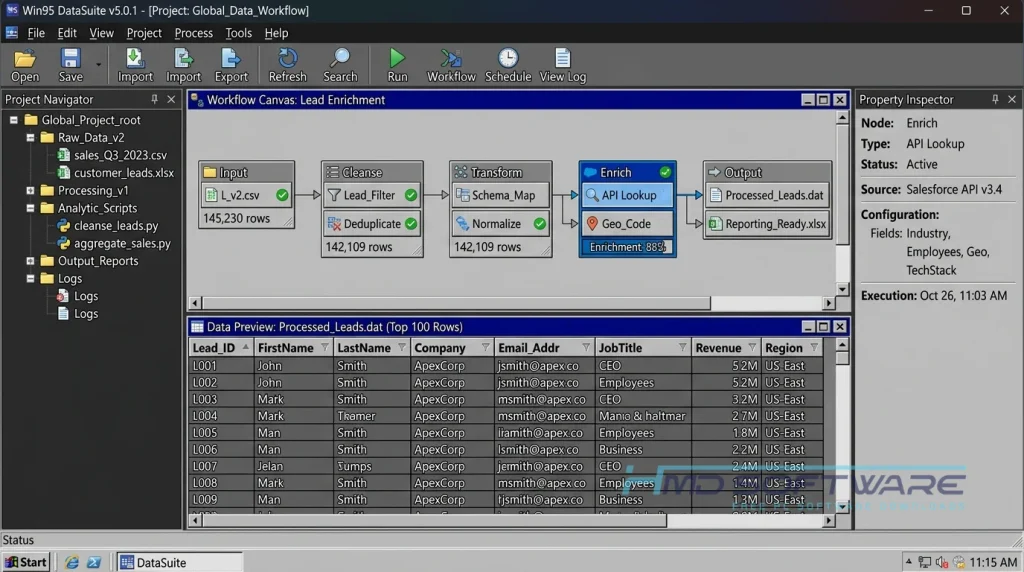Open Search from the toolbar
Screen dimensions: 1024x572
(x=340, y=65)
